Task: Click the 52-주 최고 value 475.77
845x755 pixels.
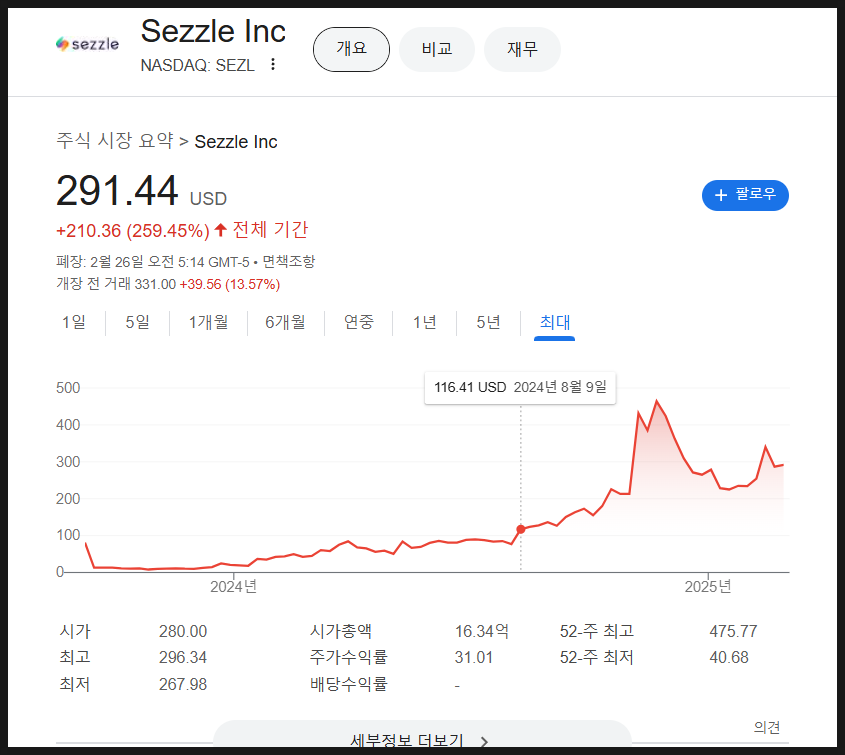Action: (733, 631)
